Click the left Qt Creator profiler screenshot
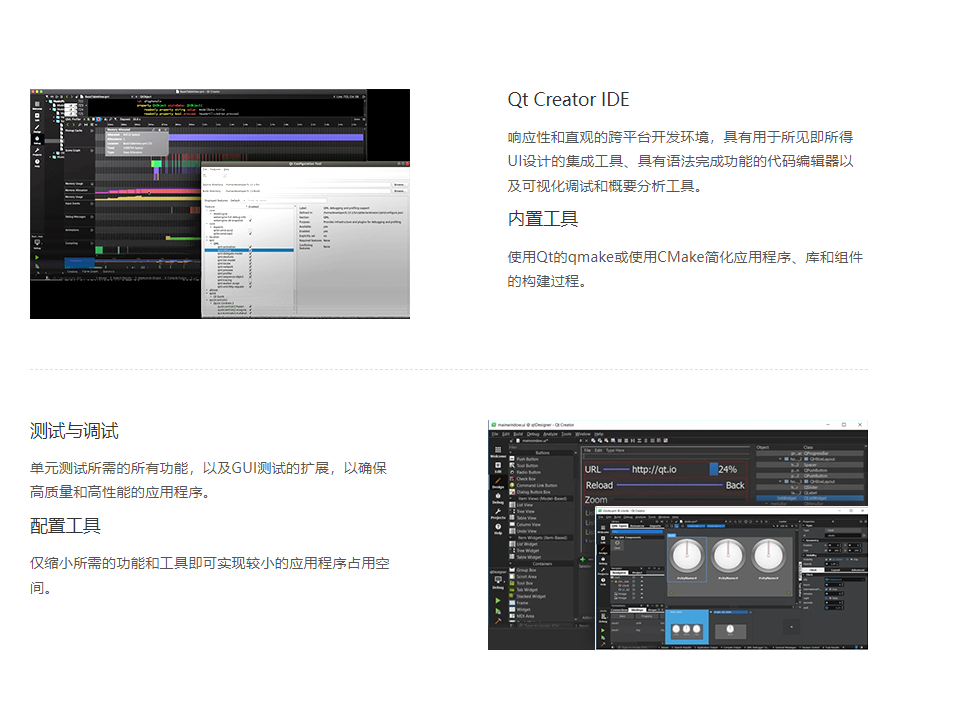This screenshot has height=703, width=954. [220, 204]
